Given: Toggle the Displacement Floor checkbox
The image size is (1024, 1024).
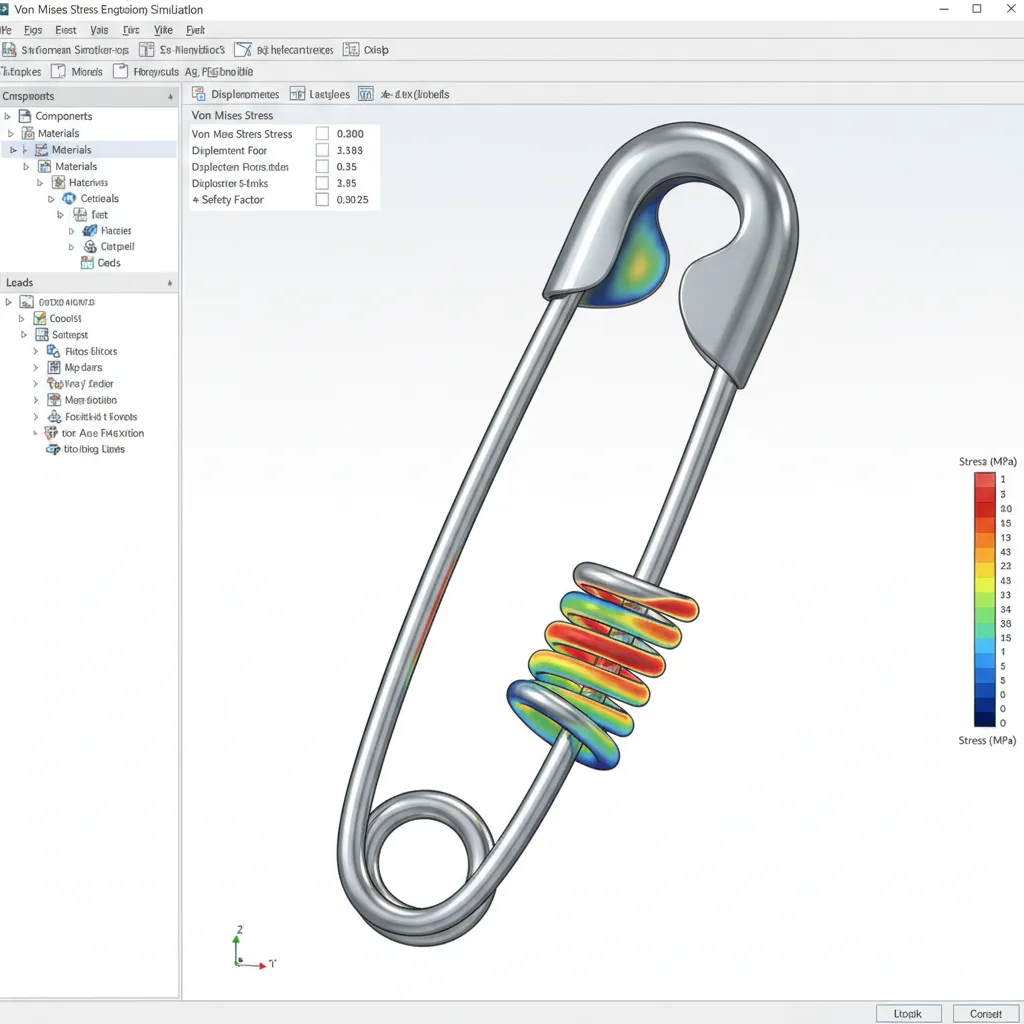Looking at the screenshot, I should pyautogui.click(x=322, y=150).
